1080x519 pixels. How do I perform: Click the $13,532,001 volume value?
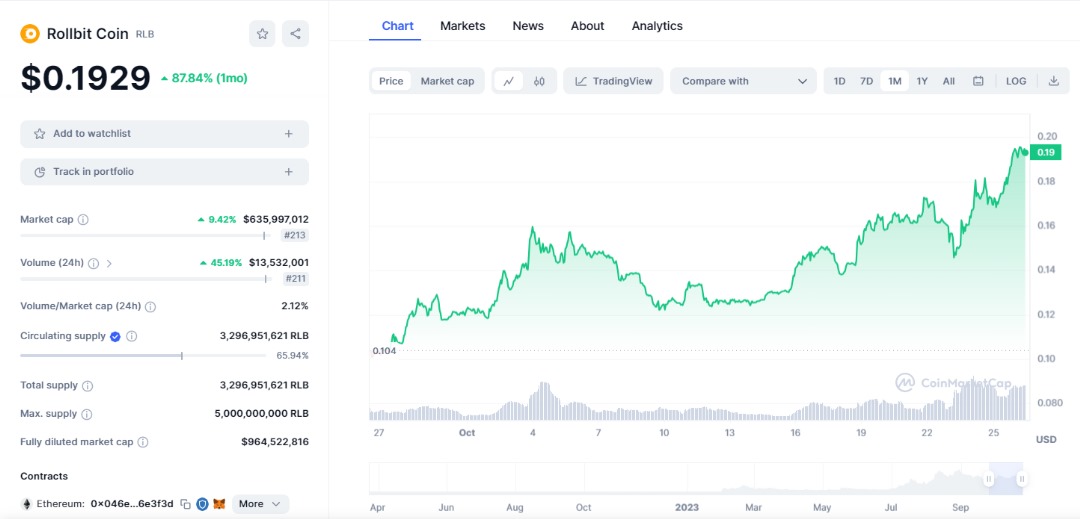coord(278,263)
